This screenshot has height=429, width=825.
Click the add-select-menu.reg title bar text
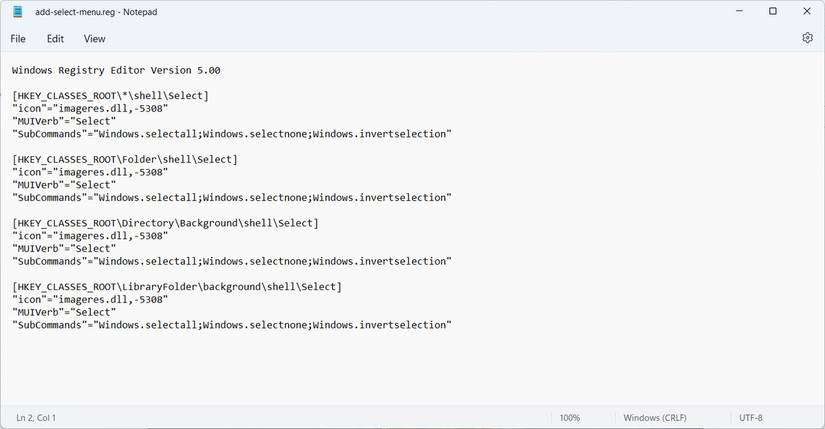[96, 12]
